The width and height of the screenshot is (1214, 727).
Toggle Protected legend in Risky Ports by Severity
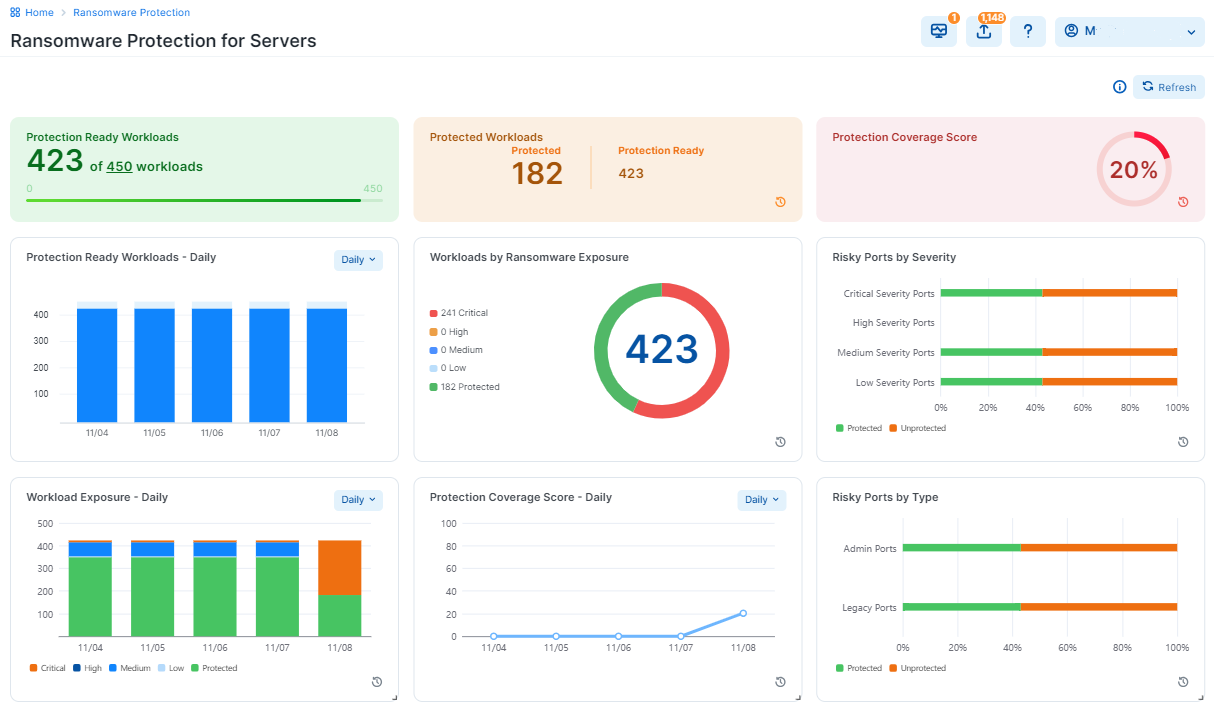tap(859, 428)
